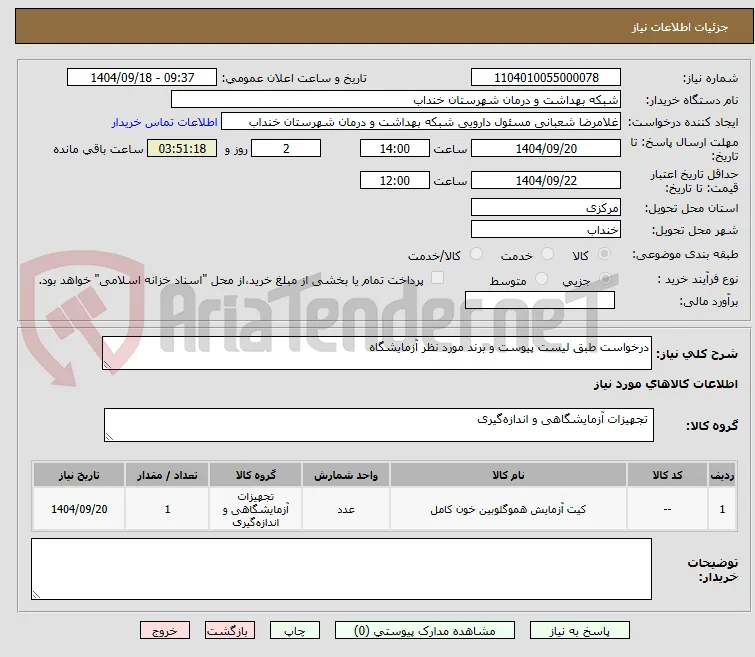Image resolution: width=755 pixels, height=657 pixels.
Task: Click the عدد unit cell
Action: (x=346, y=509)
